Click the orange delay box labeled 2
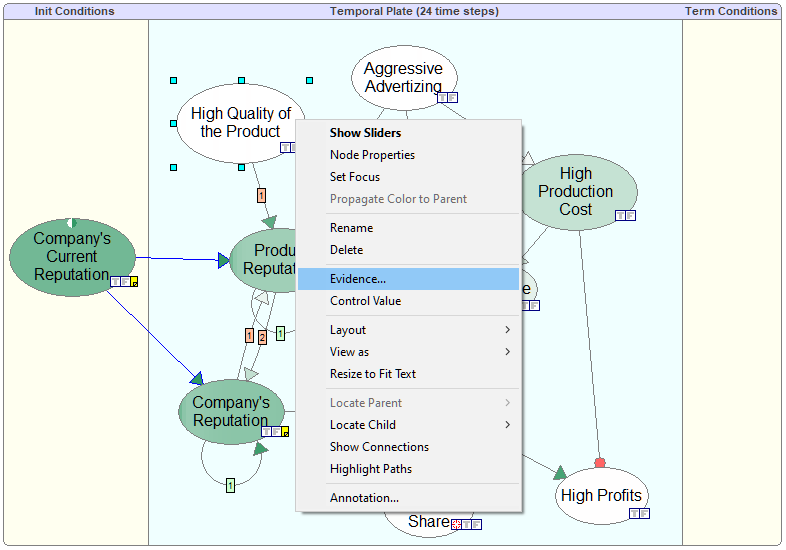Image resolution: width=786 pixels, height=550 pixels. click(x=262, y=337)
